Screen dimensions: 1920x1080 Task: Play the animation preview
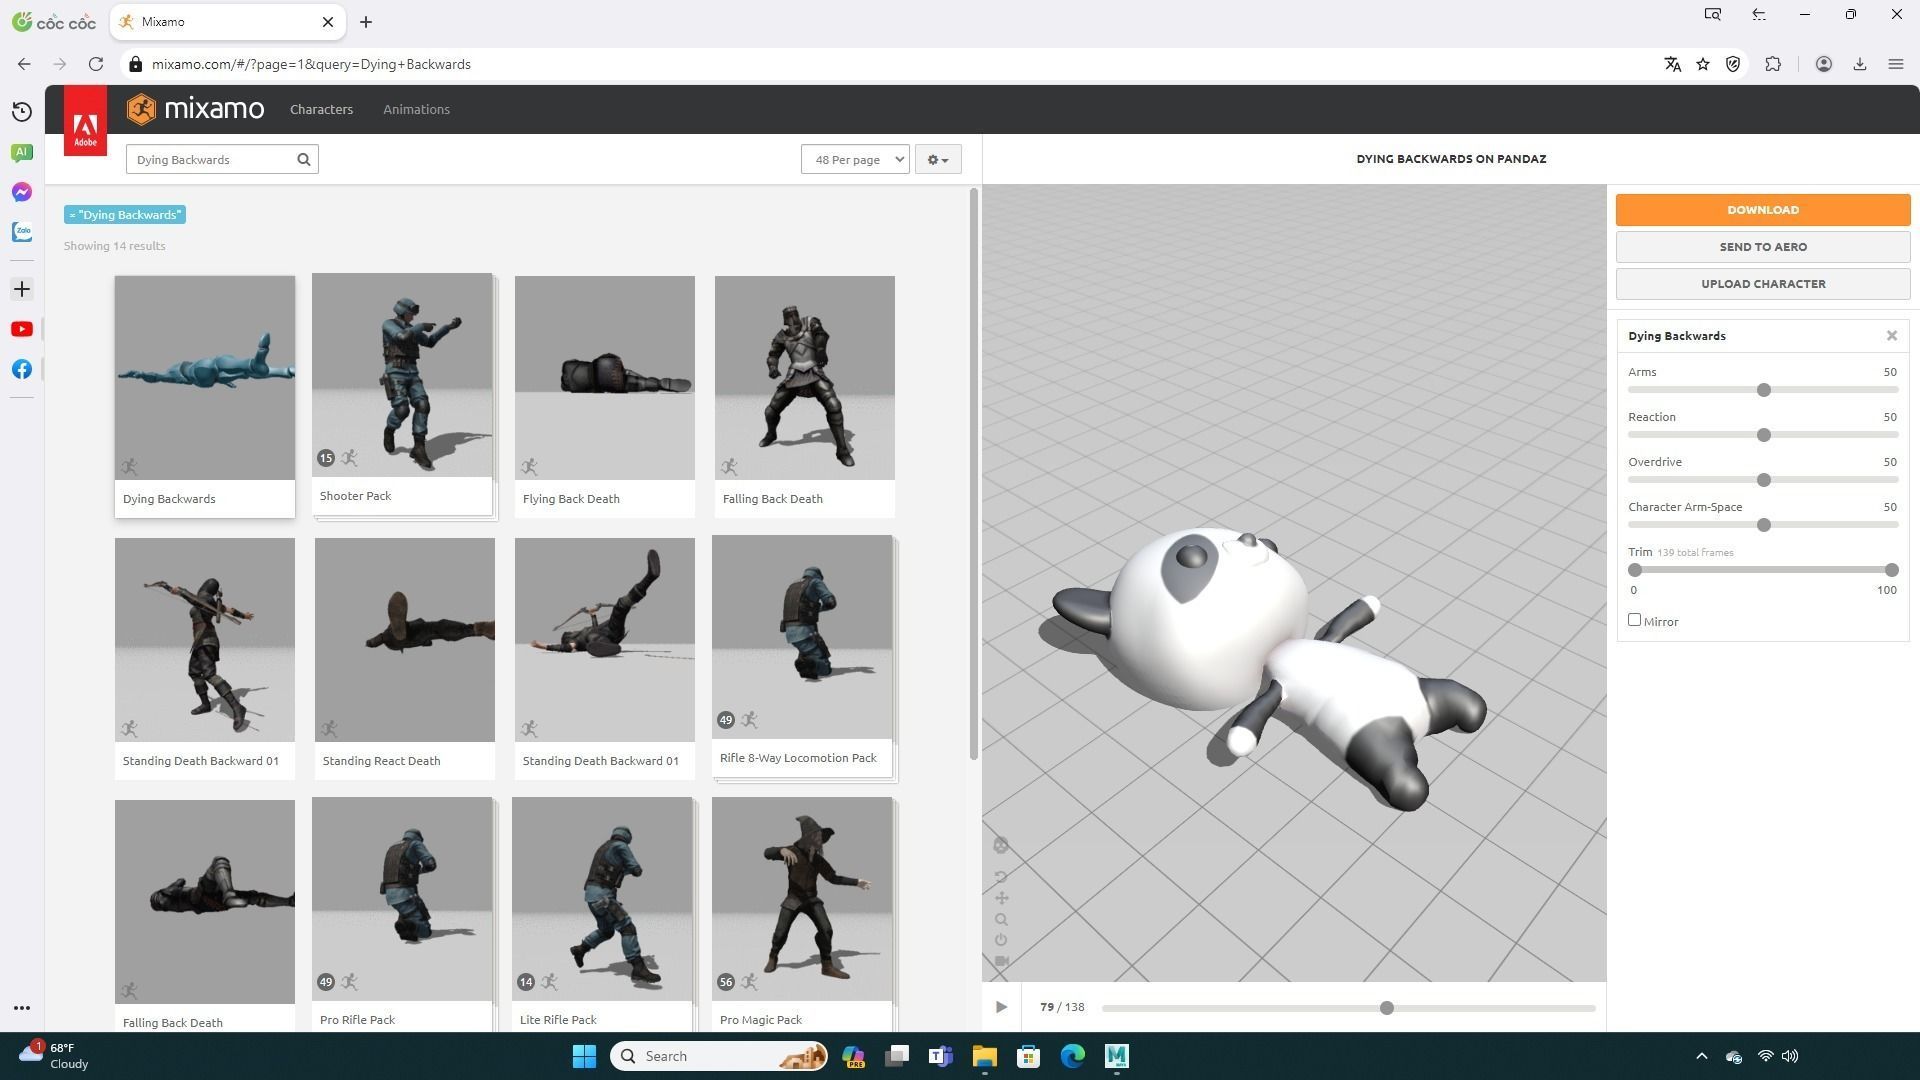[1001, 1007]
